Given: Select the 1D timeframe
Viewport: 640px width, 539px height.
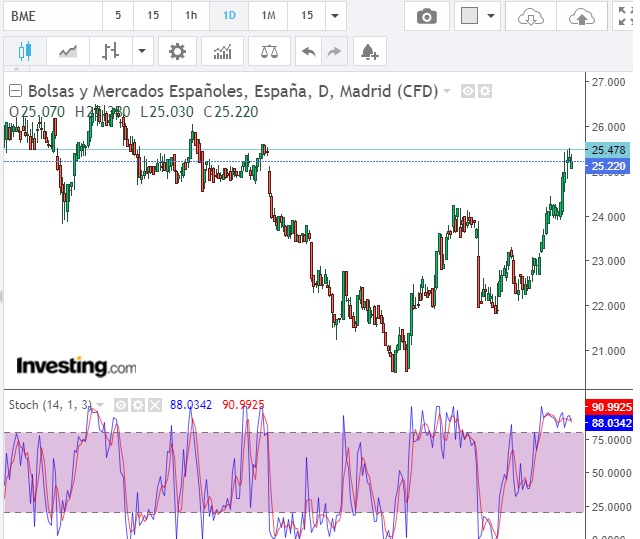Looking at the screenshot, I should pyautogui.click(x=229, y=16).
